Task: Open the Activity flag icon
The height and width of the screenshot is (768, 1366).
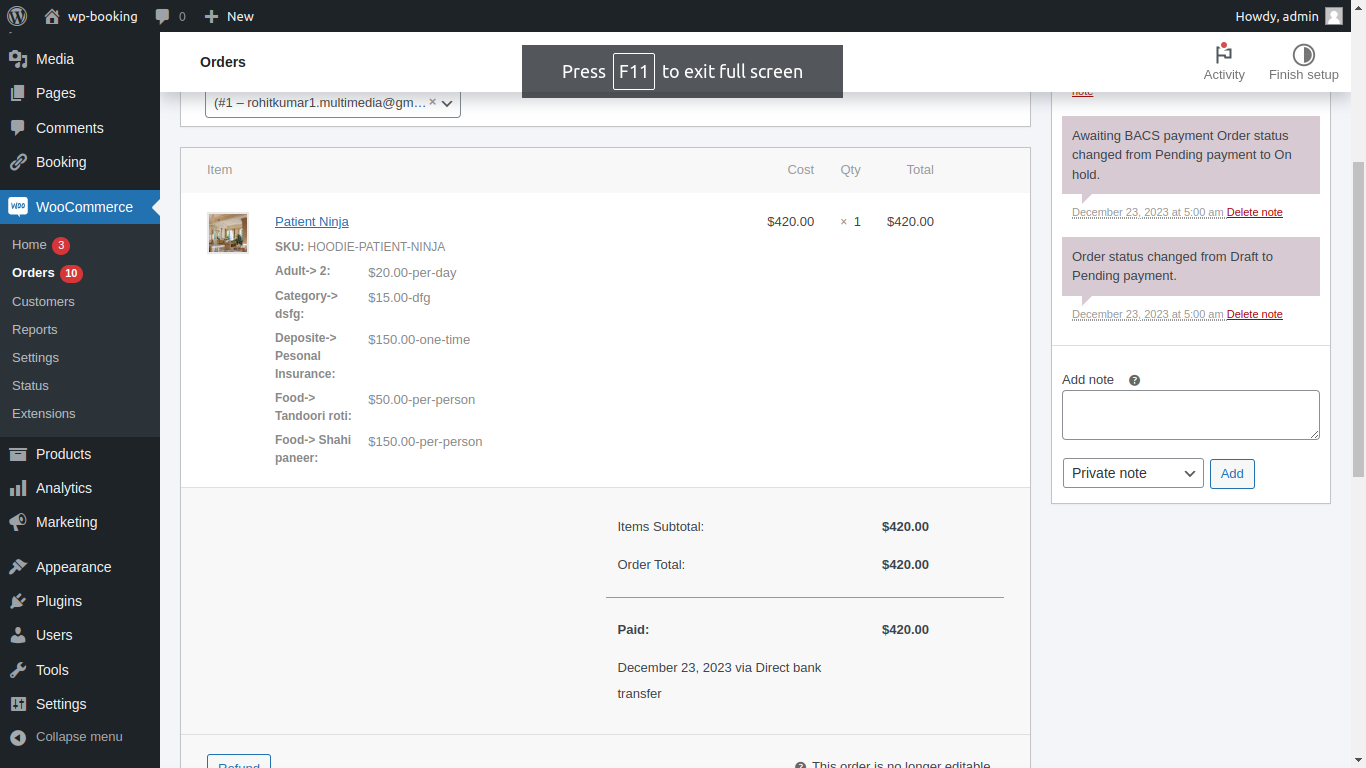Action: pyautogui.click(x=1223, y=53)
